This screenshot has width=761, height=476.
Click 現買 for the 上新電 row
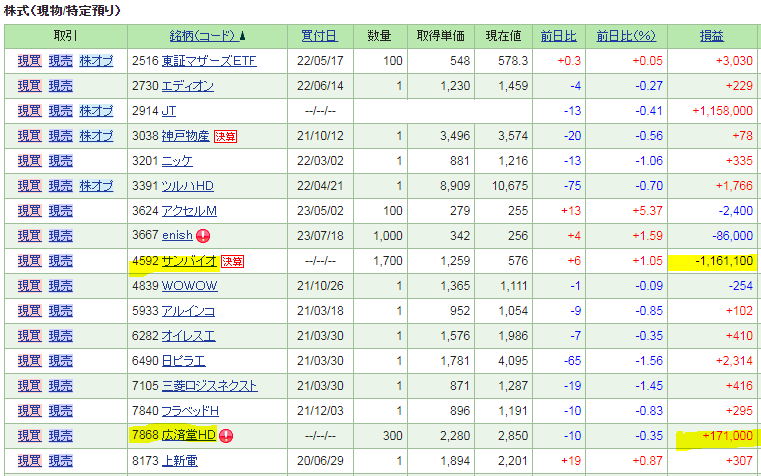[x=30, y=461]
